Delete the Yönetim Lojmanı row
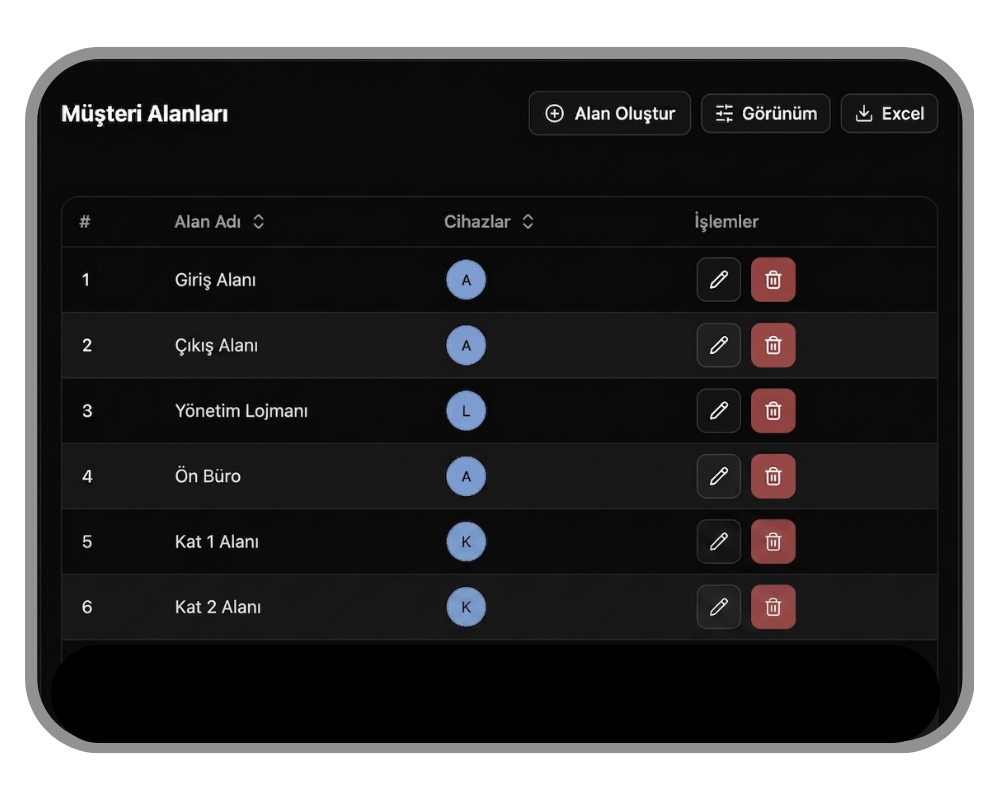 773,410
